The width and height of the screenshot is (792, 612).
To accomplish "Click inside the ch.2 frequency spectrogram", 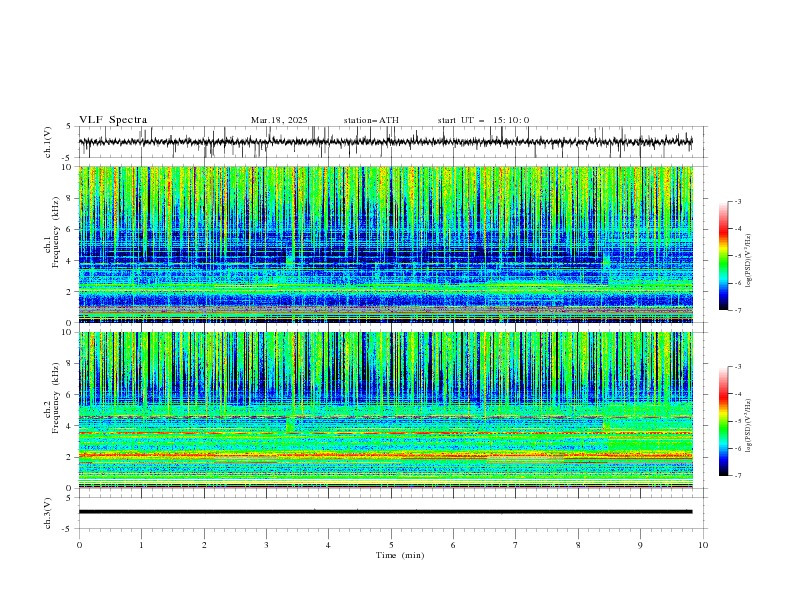I will coord(385,410).
